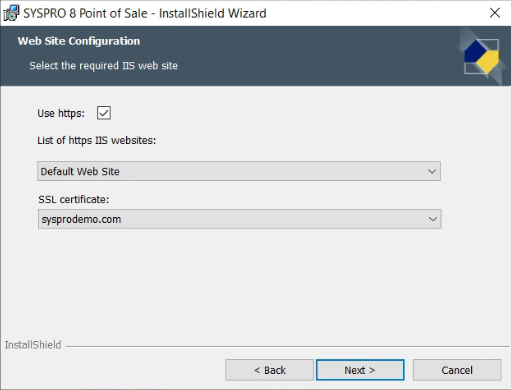511x390 pixels.
Task: Click the Next button
Action: coord(360,370)
